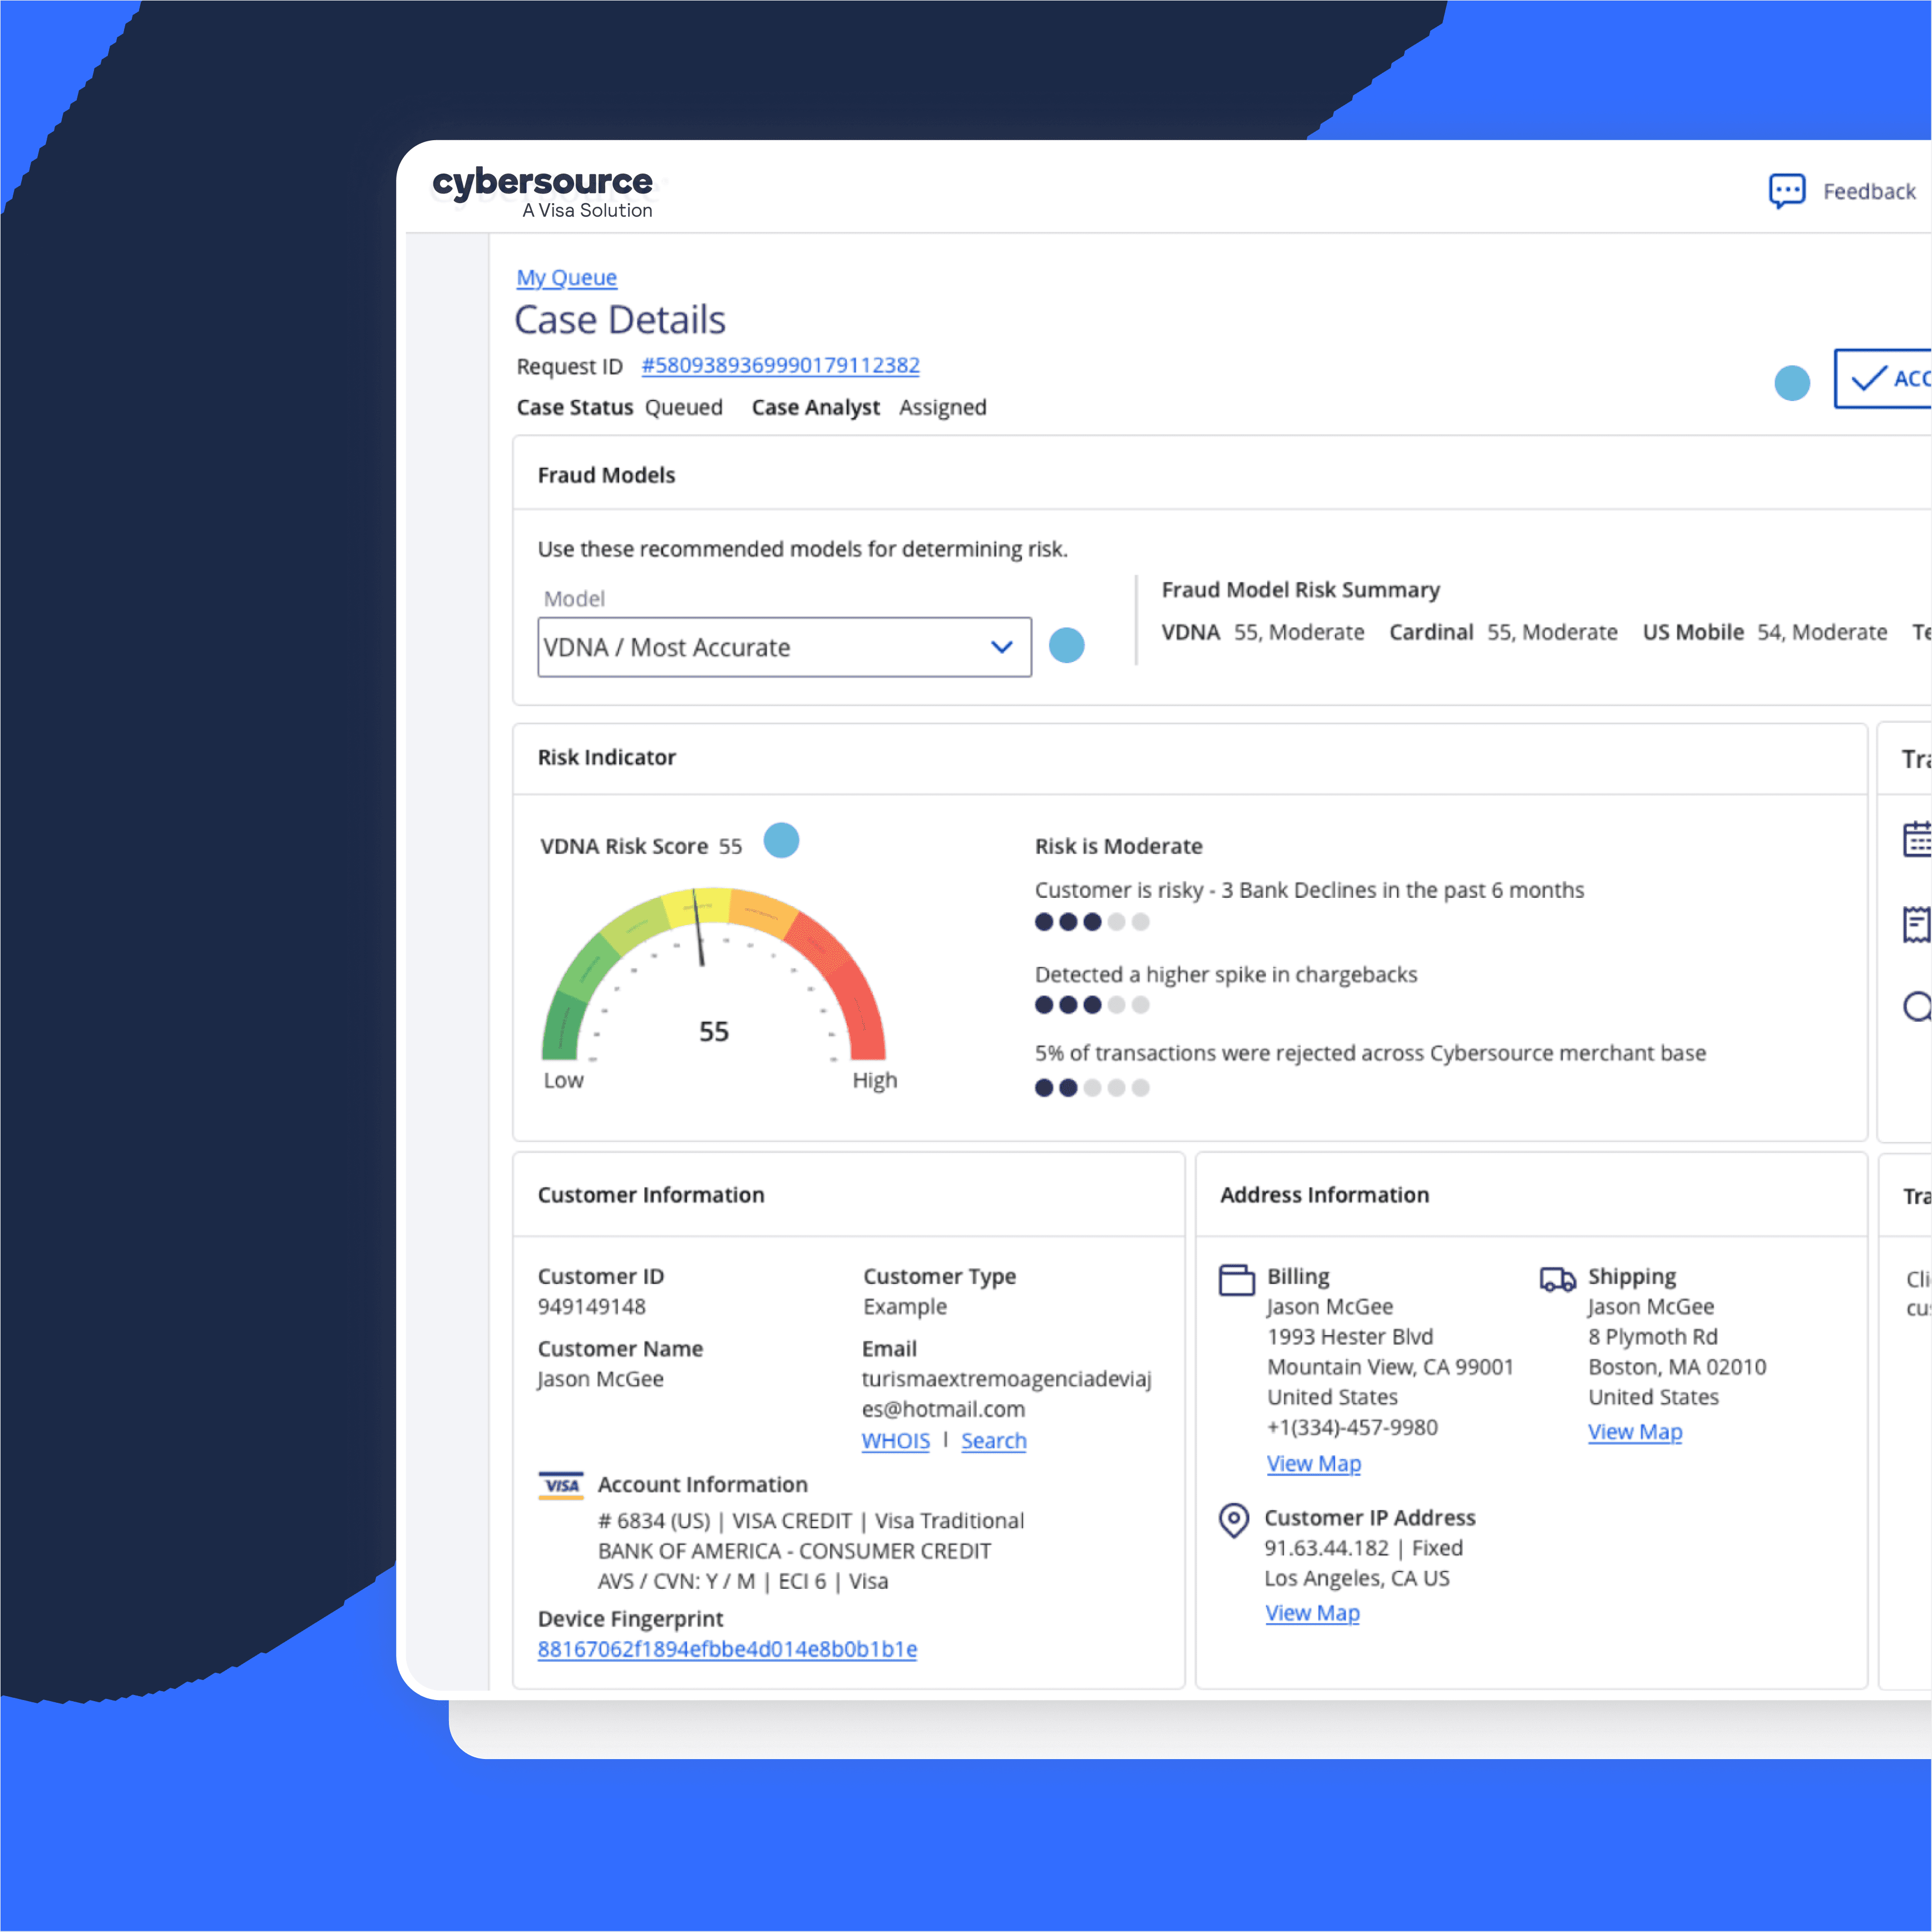This screenshot has height=1932, width=1932.
Task: Select Customer ID value 949149148
Action: [591, 1307]
